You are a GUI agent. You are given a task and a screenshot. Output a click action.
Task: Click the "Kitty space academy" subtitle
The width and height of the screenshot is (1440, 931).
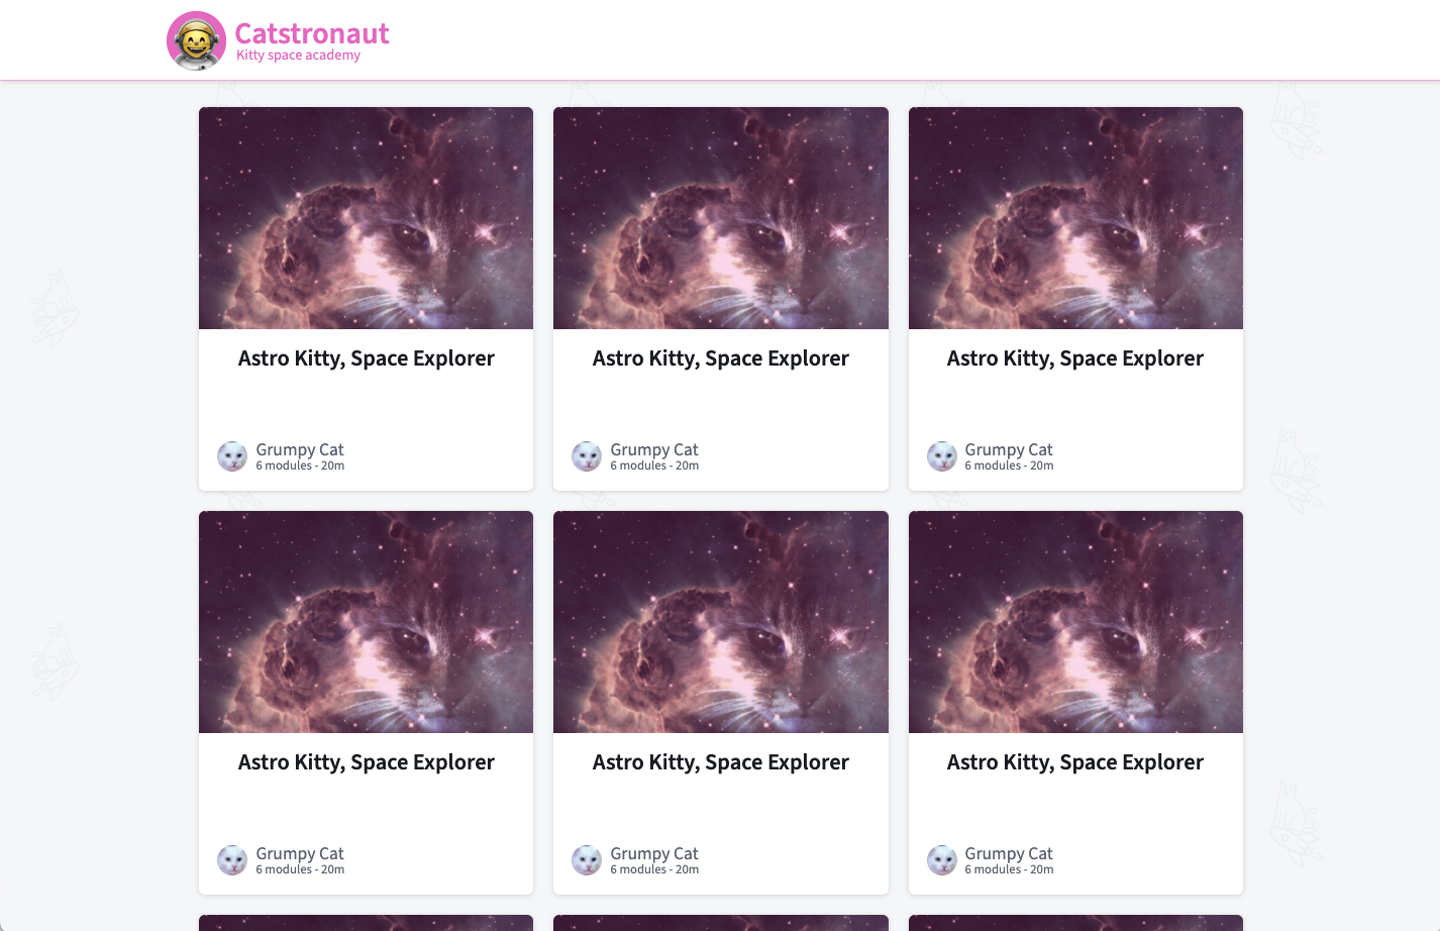tap(298, 56)
